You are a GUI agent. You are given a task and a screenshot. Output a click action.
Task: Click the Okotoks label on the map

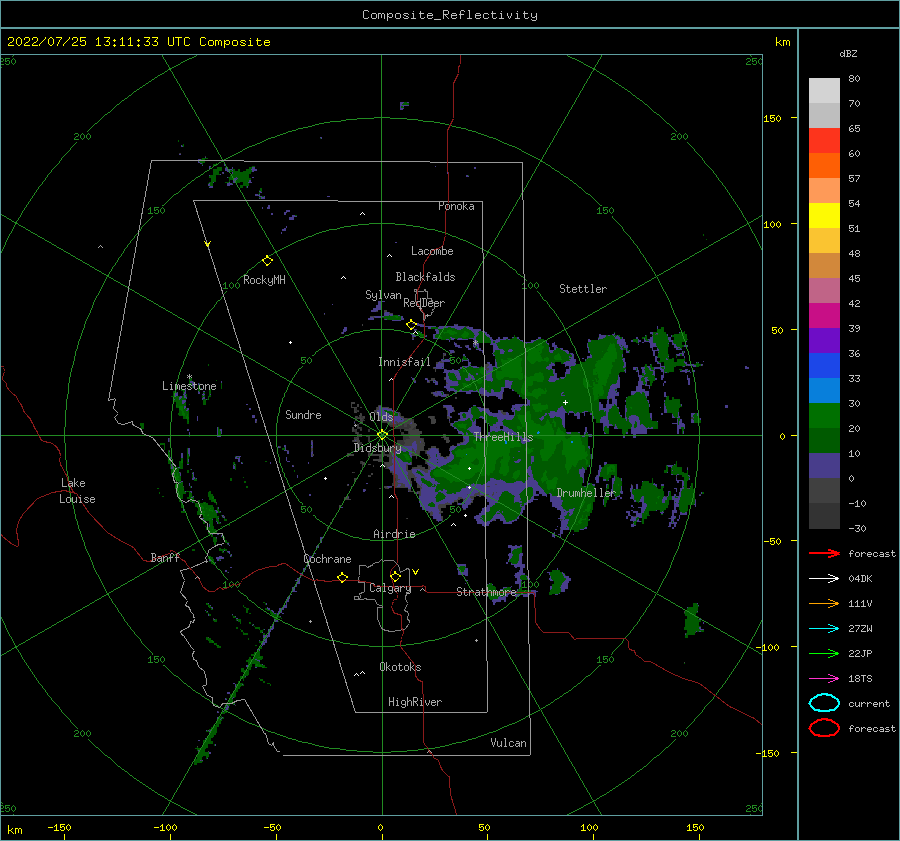[x=400, y=667]
